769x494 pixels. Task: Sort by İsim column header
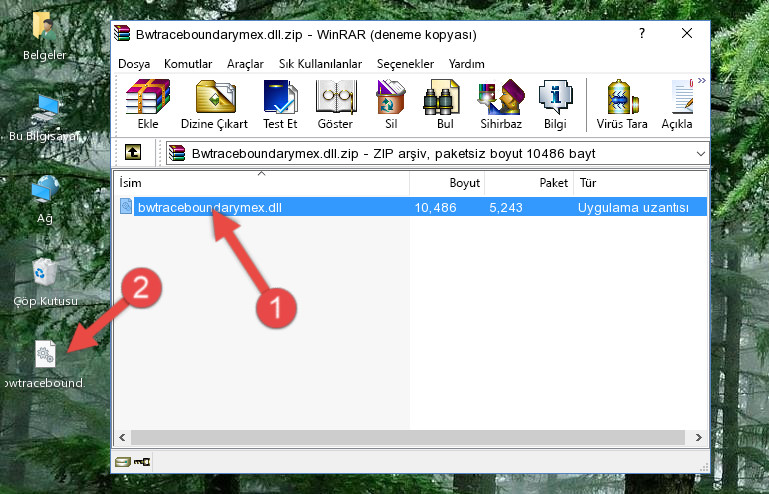[x=262, y=182]
